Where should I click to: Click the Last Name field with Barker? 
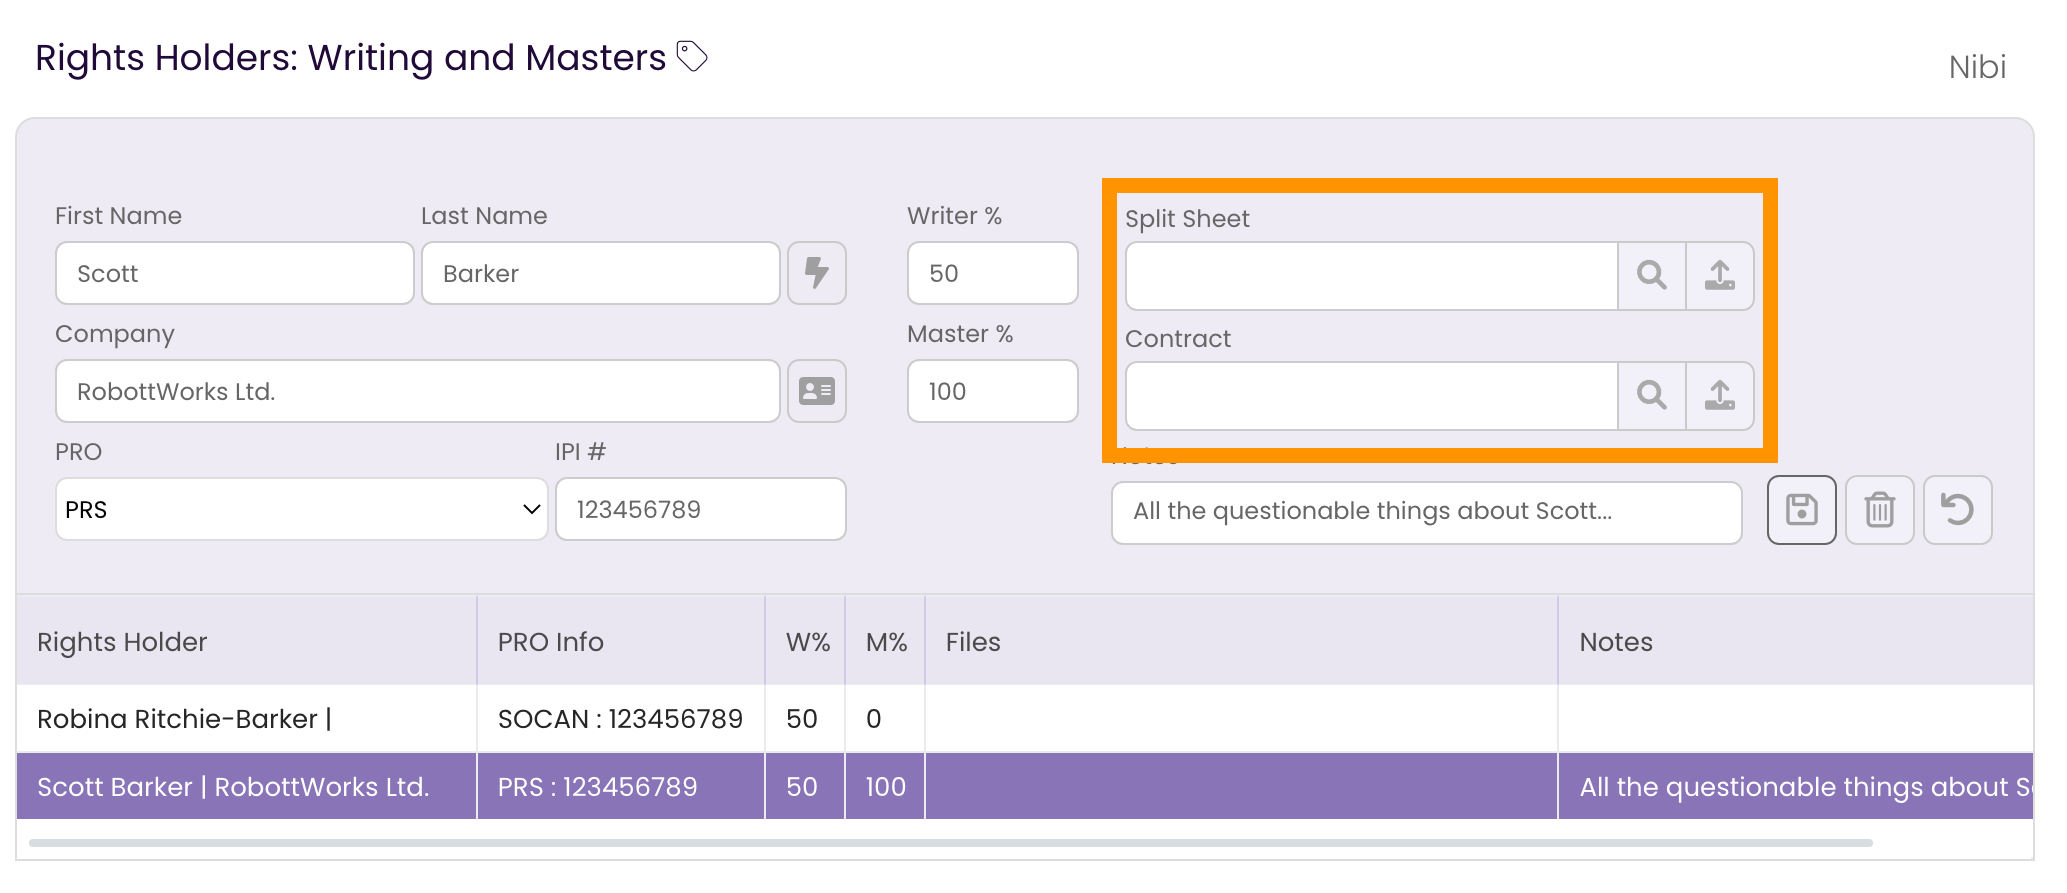tap(601, 273)
